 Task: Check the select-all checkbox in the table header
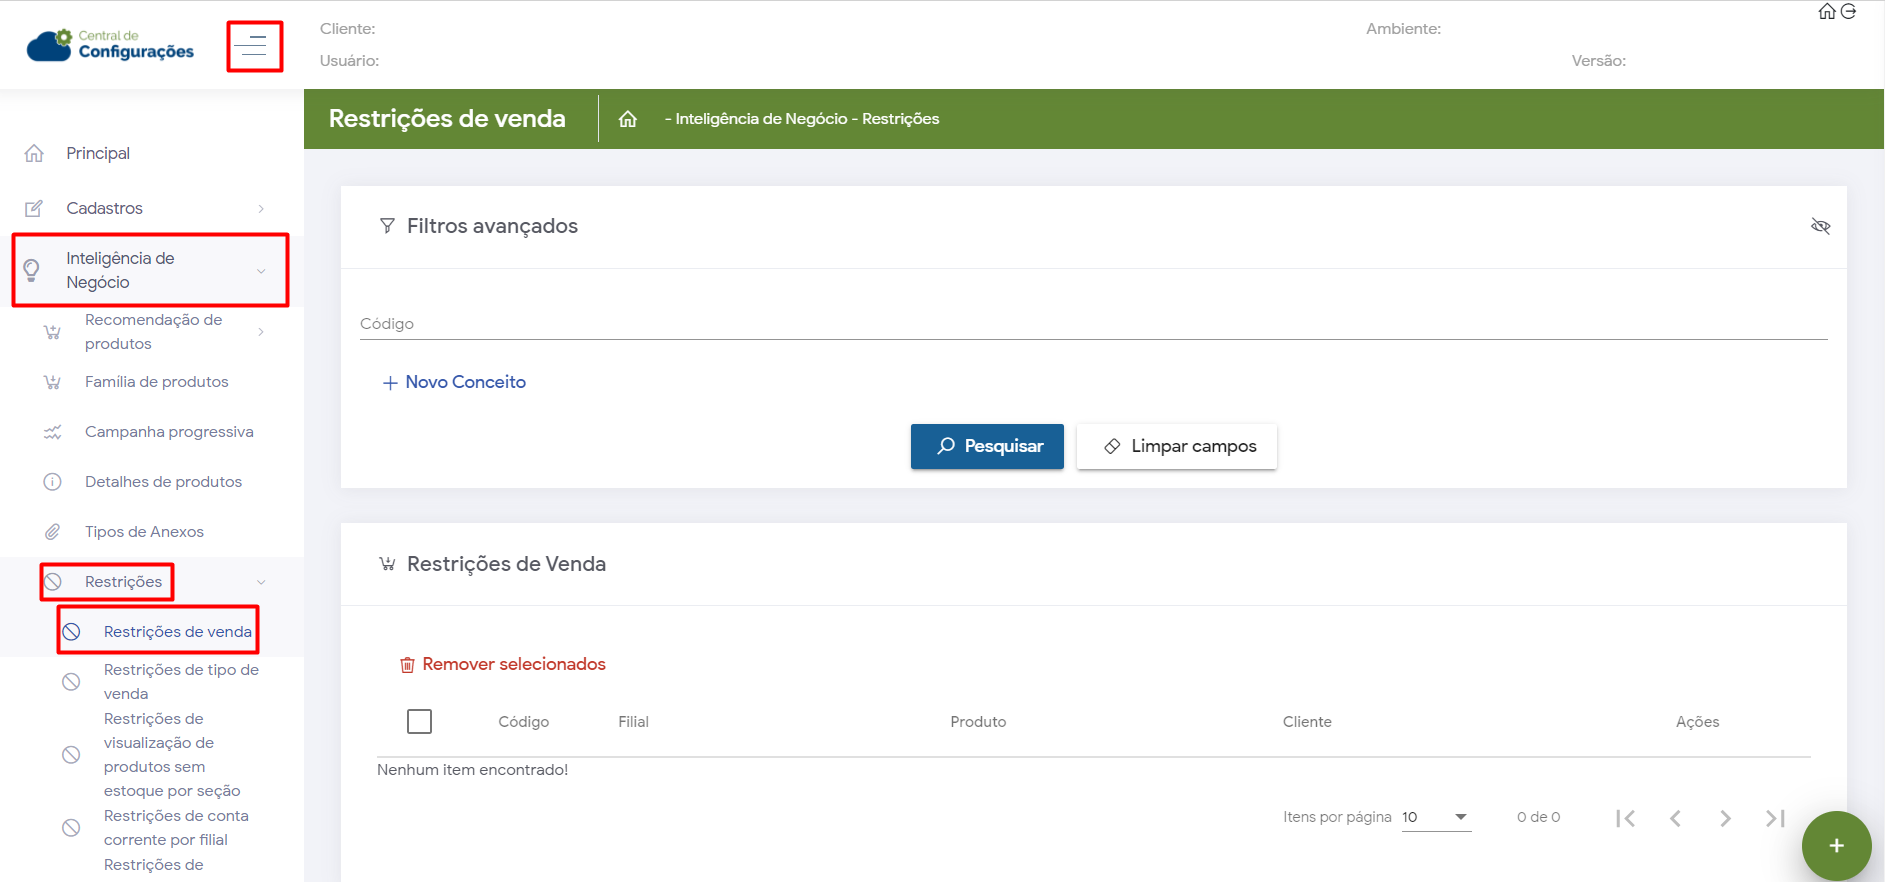(x=420, y=721)
